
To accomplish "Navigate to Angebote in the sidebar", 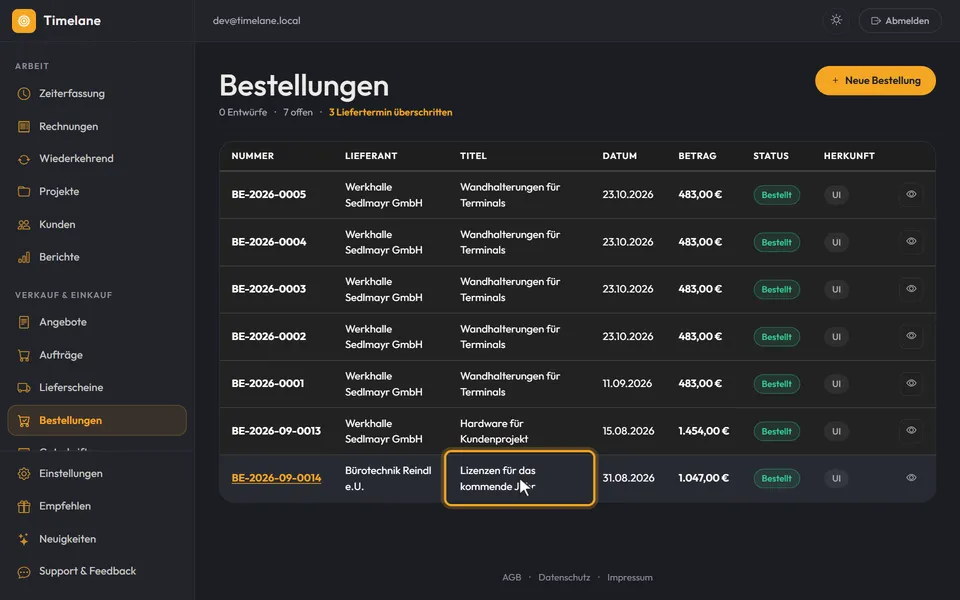I will click(97, 322).
